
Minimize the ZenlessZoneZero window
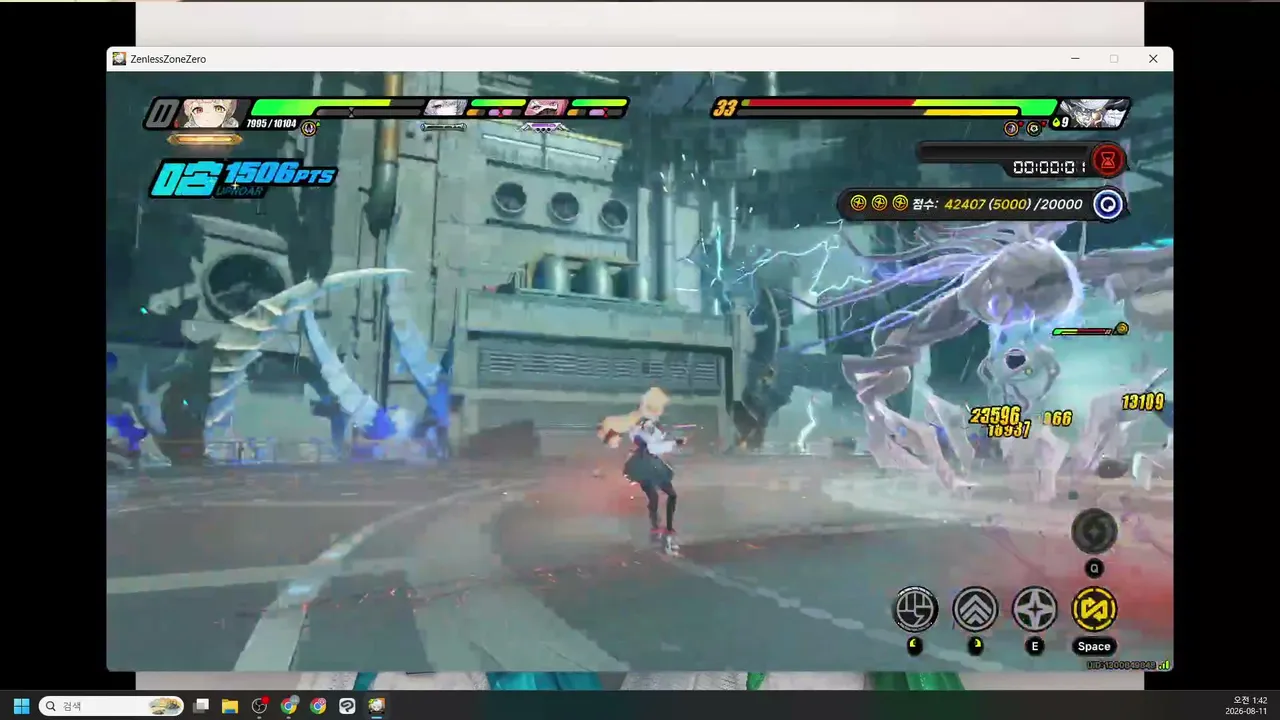tap(1075, 59)
